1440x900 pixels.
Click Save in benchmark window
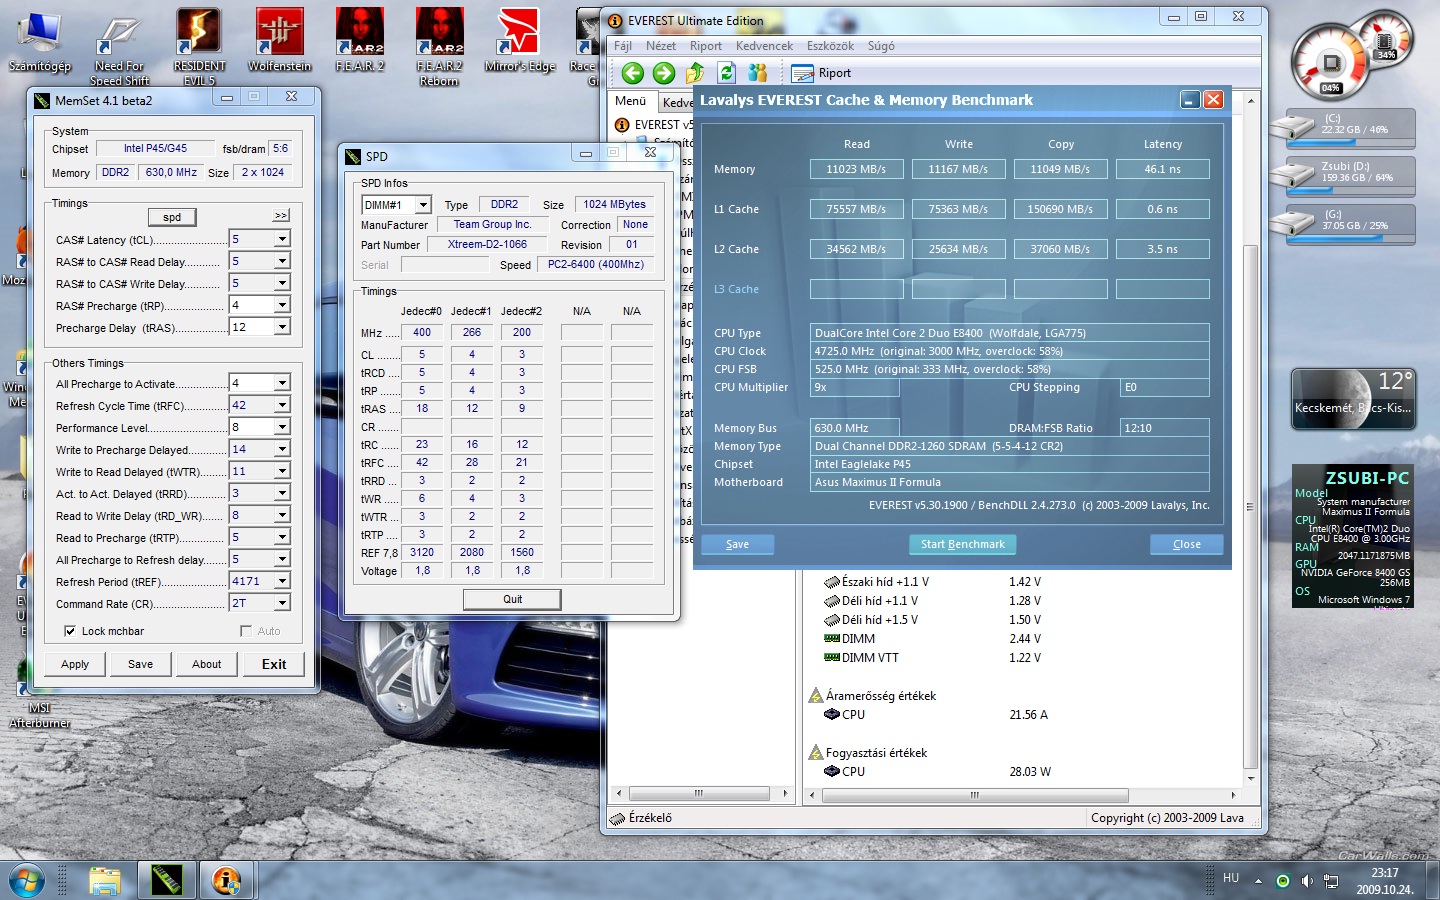point(737,544)
